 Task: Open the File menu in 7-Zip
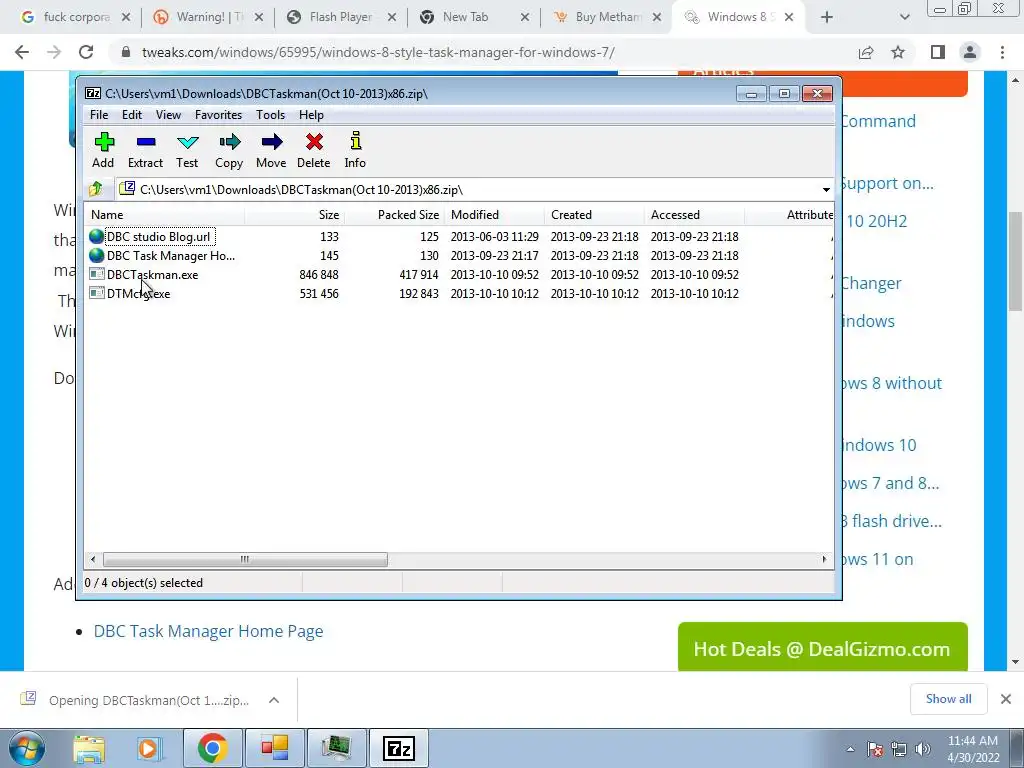99,115
